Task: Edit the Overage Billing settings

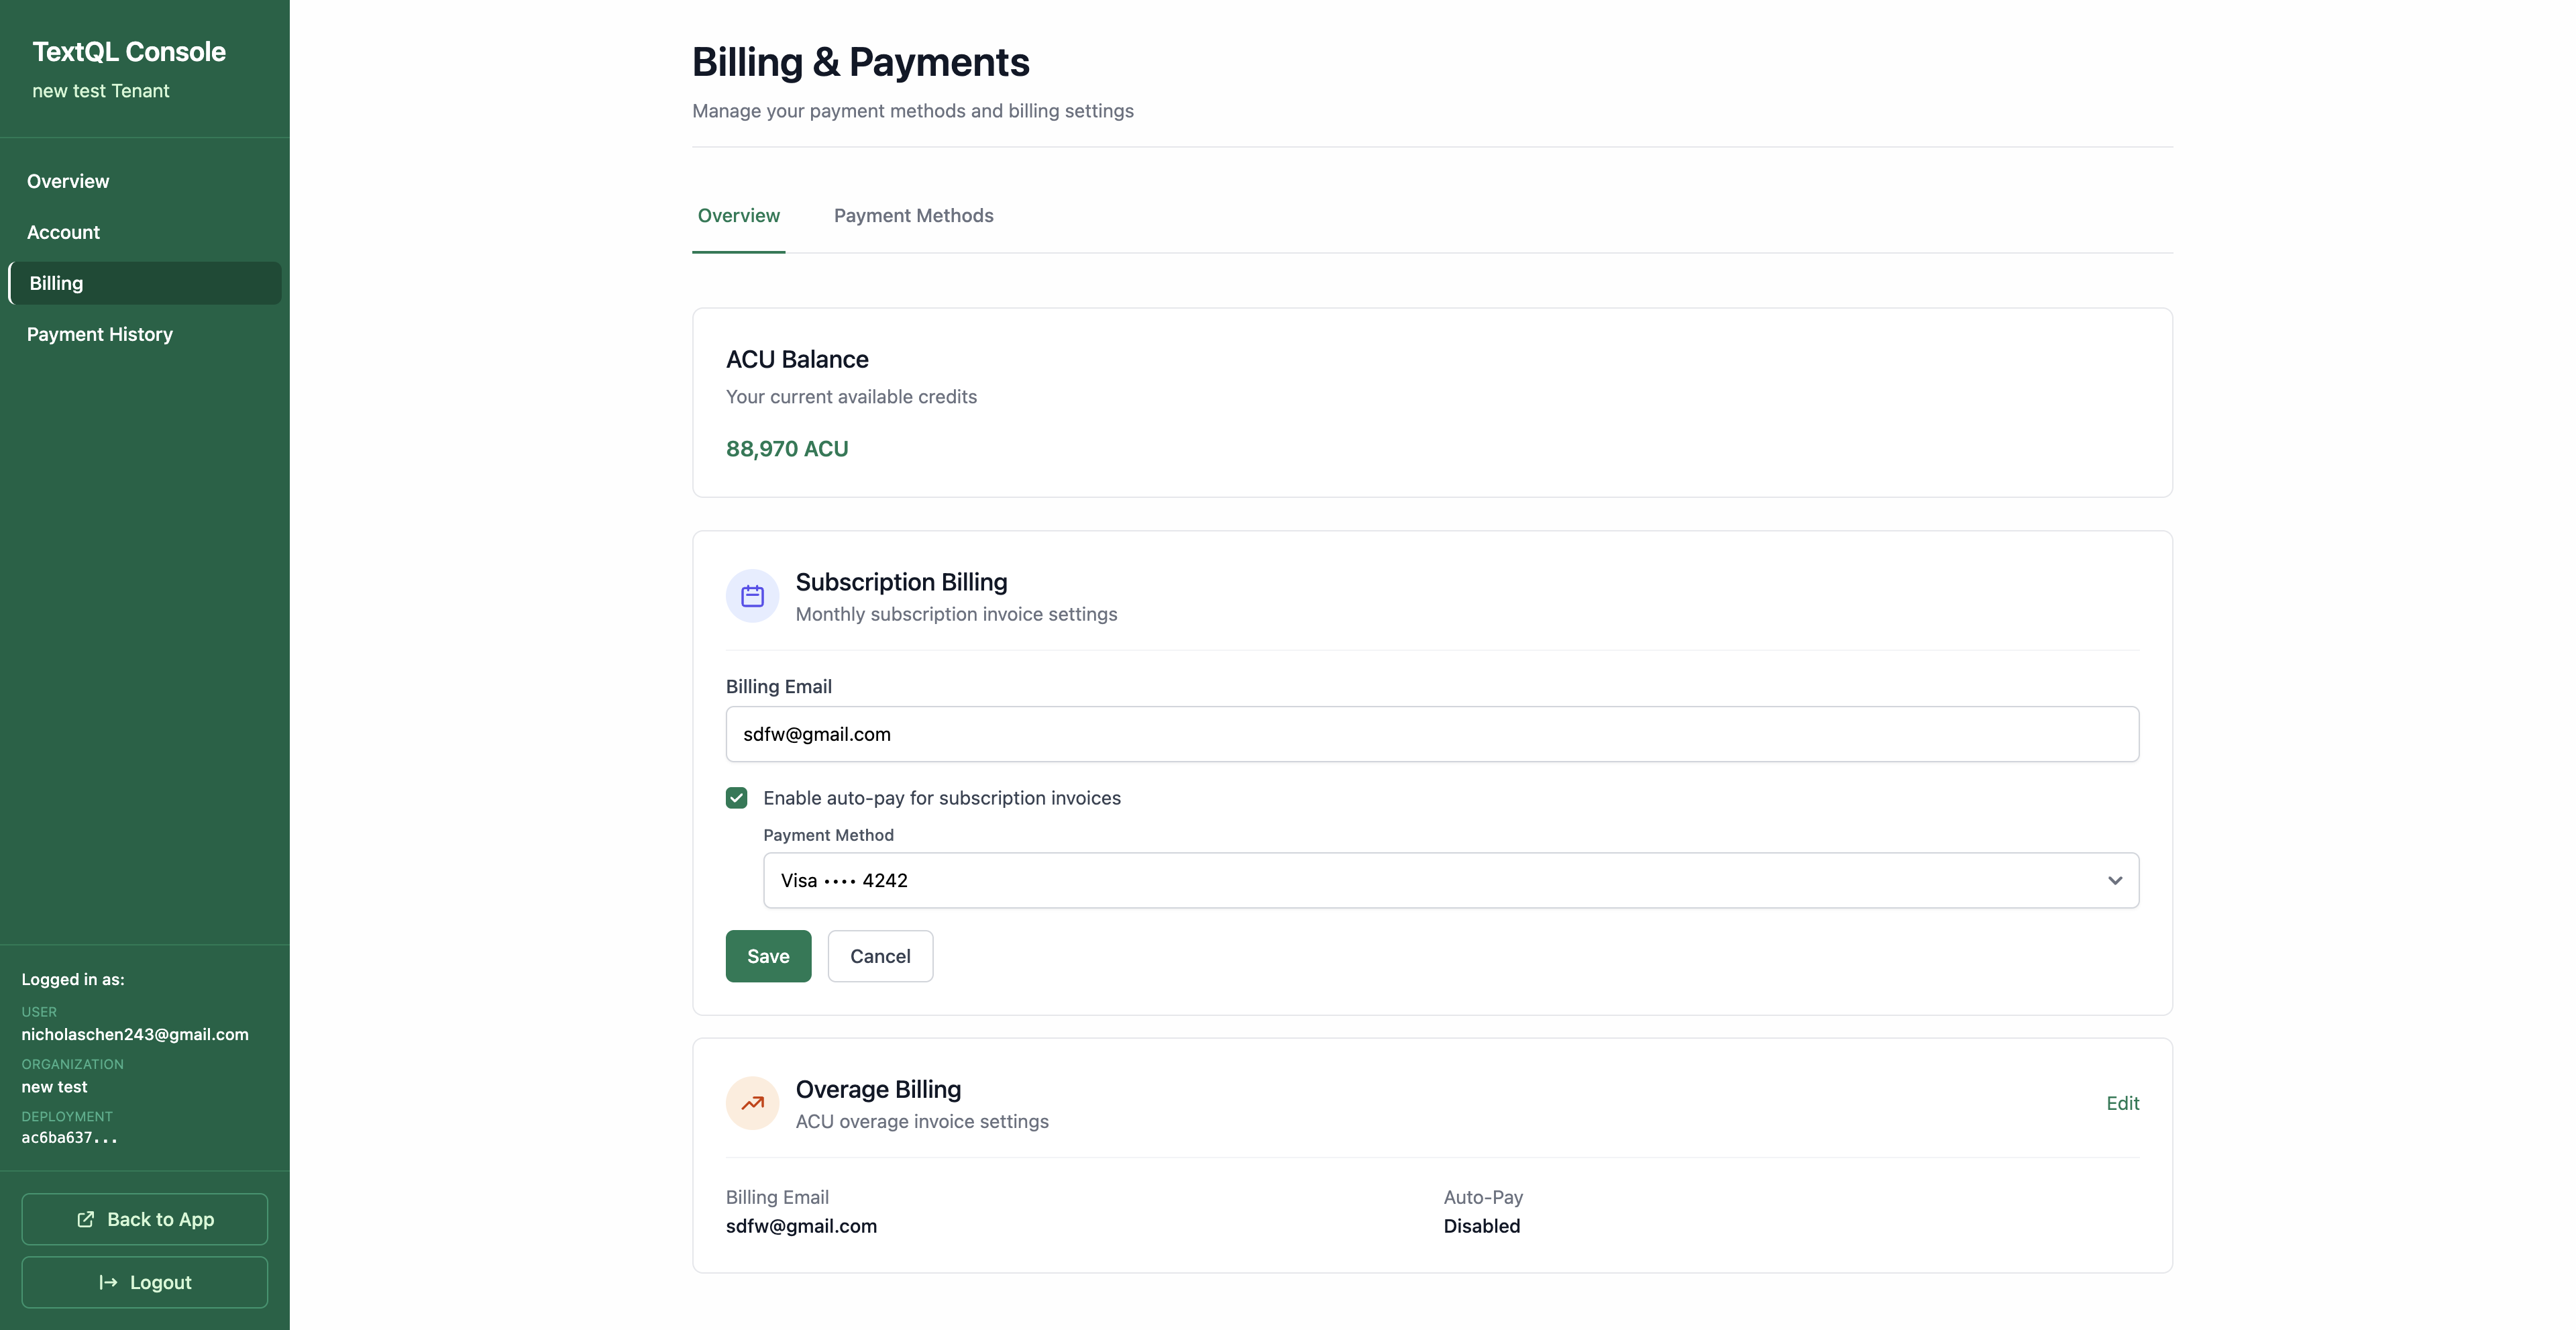Action: point(2122,1103)
